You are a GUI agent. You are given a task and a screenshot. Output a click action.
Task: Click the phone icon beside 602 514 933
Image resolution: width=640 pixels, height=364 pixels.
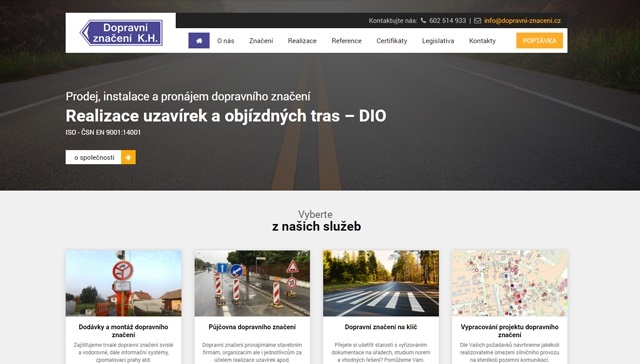click(423, 20)
